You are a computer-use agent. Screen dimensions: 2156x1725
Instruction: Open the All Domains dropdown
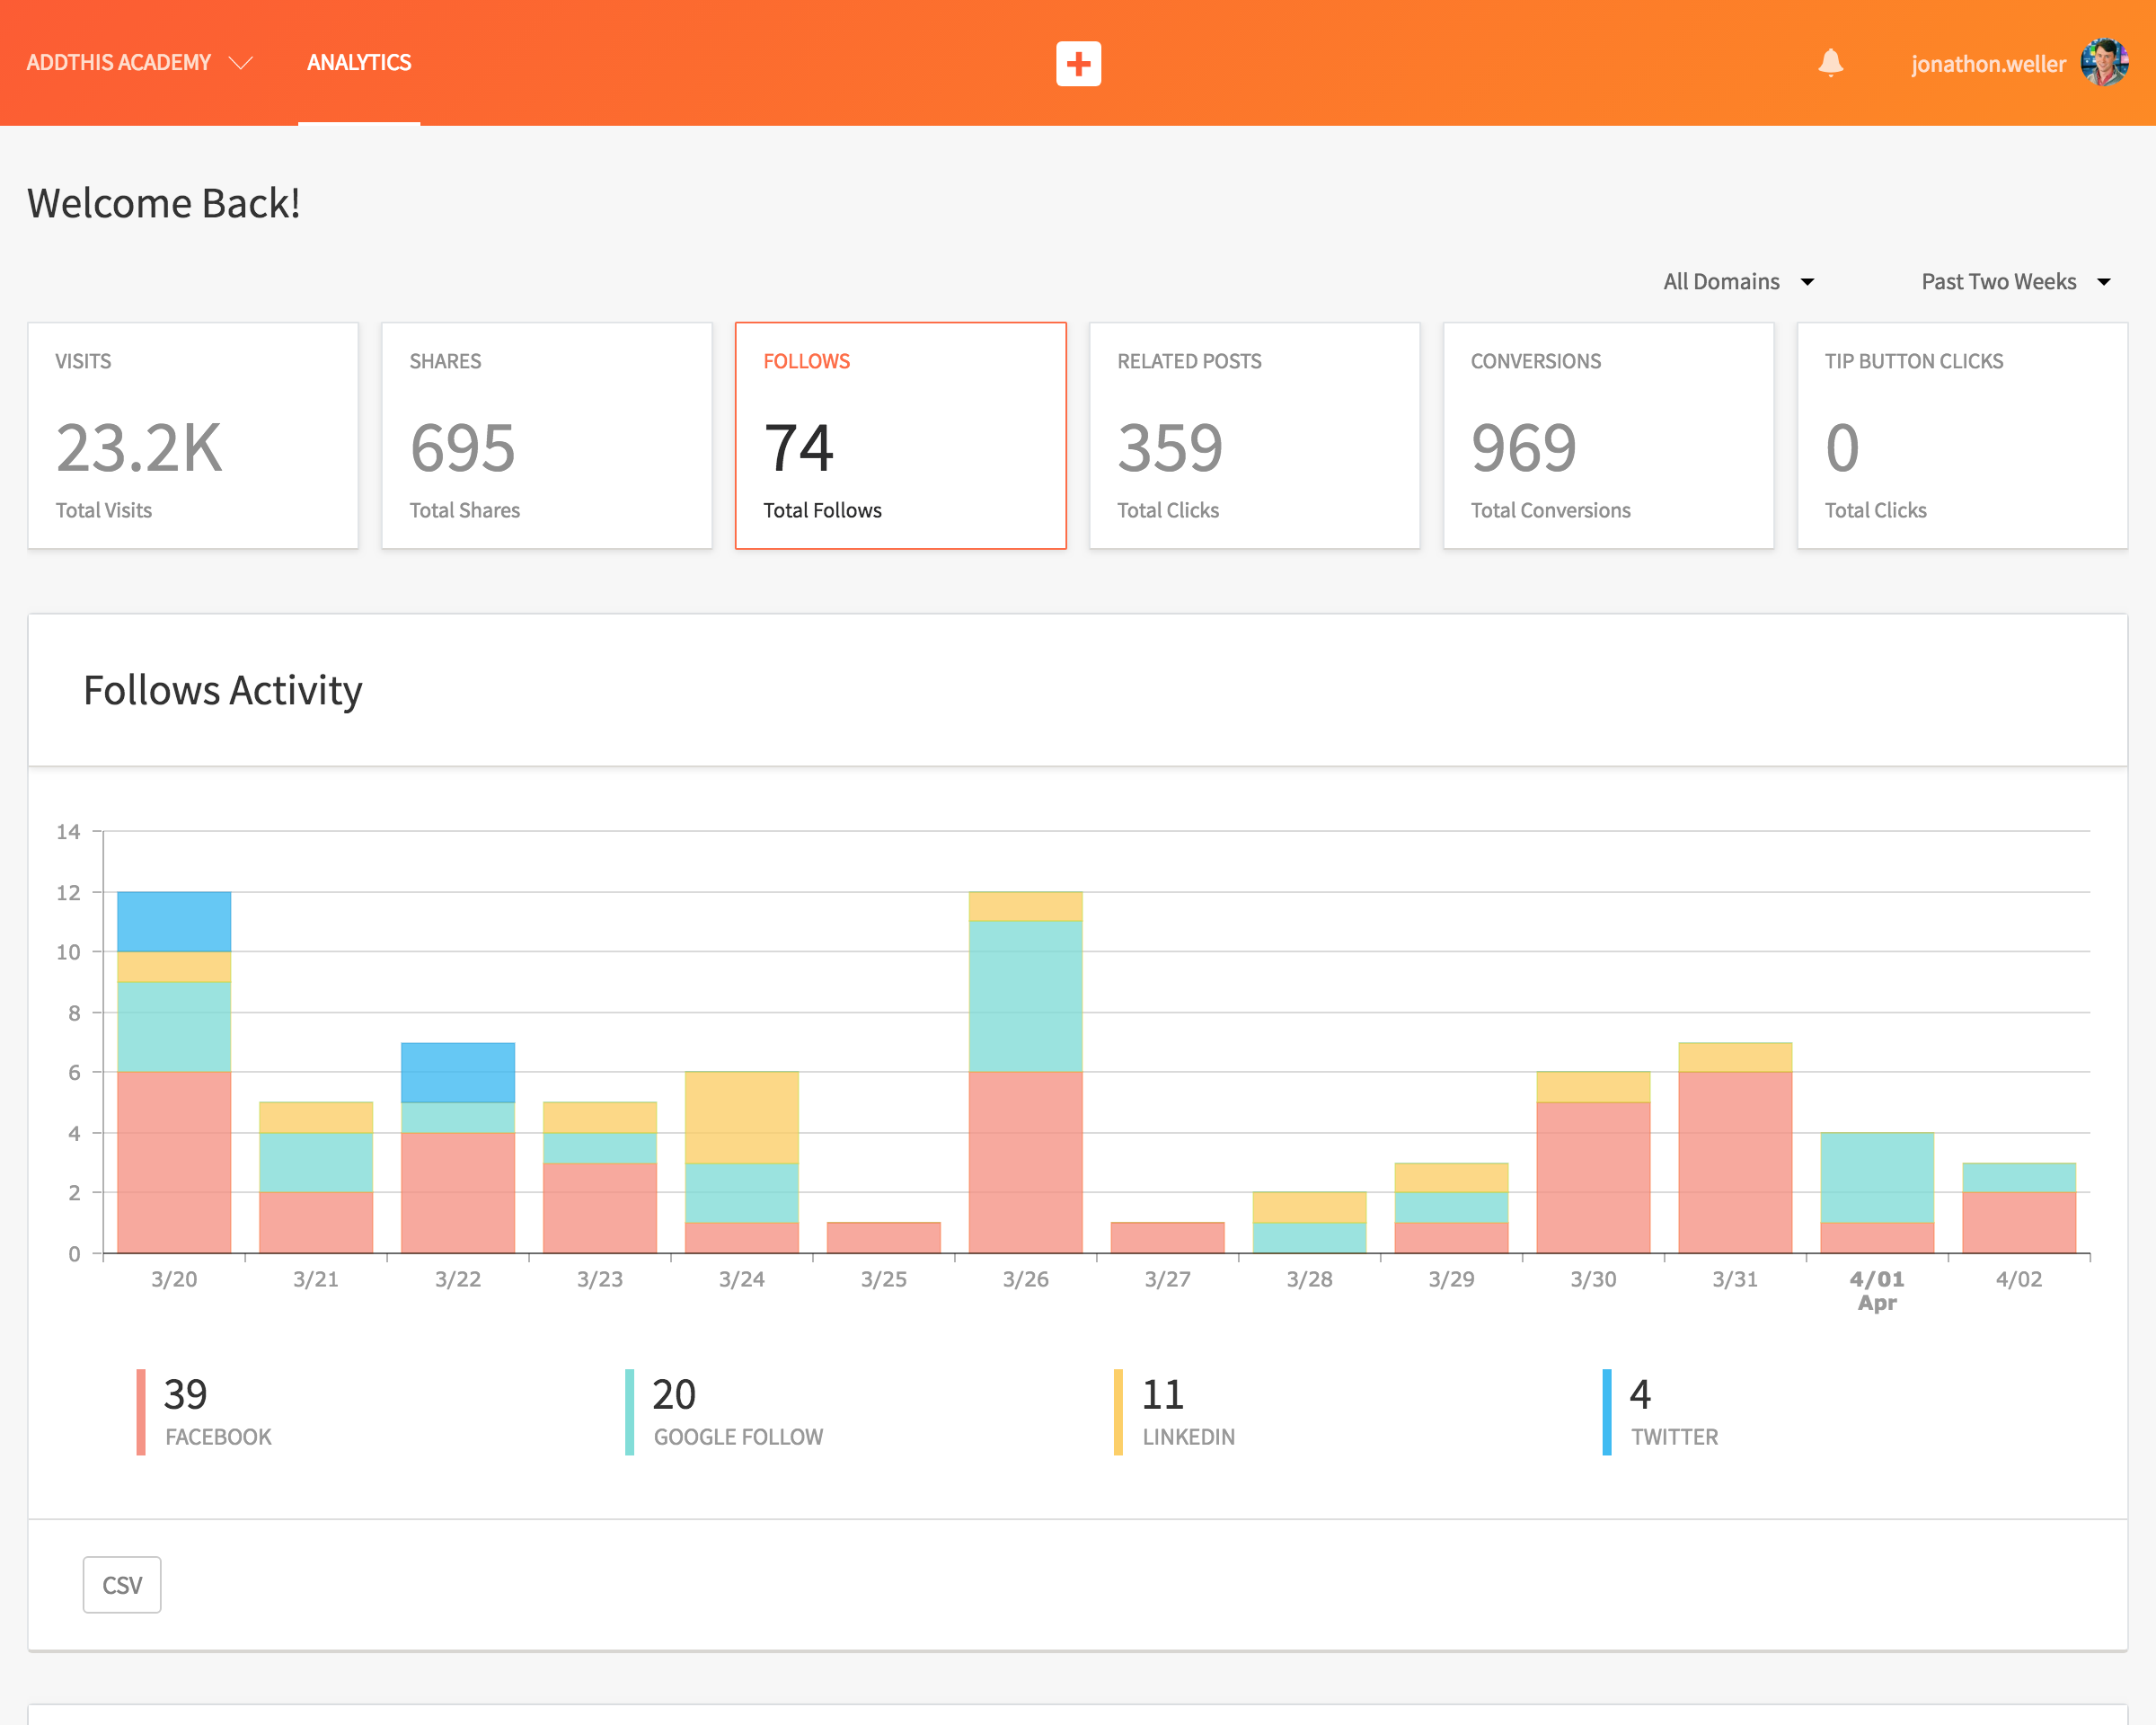click(1738, 282)
